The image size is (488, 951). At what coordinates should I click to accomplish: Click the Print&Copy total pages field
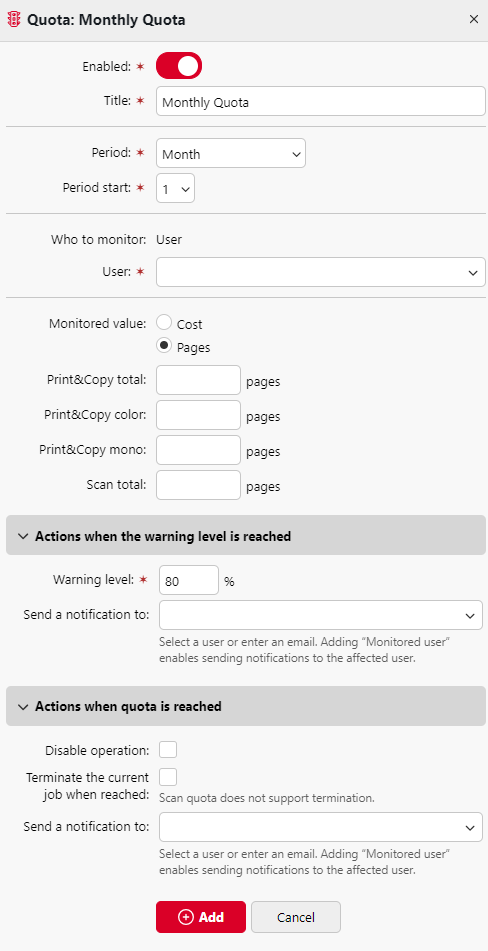point(198,380)
